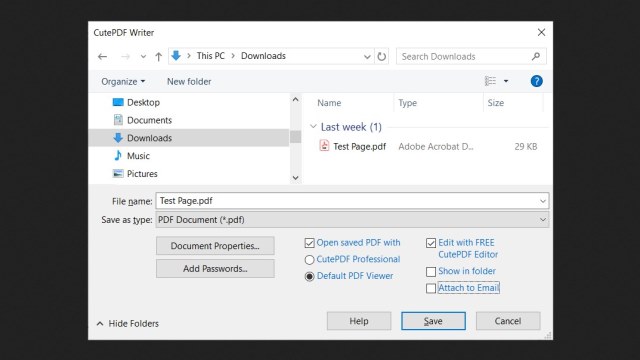Image resolution: width=640 pixels, height=360 pixels.
Task: Click the Test Page.pdf Acrobat icon
Action: pos(324,145)
